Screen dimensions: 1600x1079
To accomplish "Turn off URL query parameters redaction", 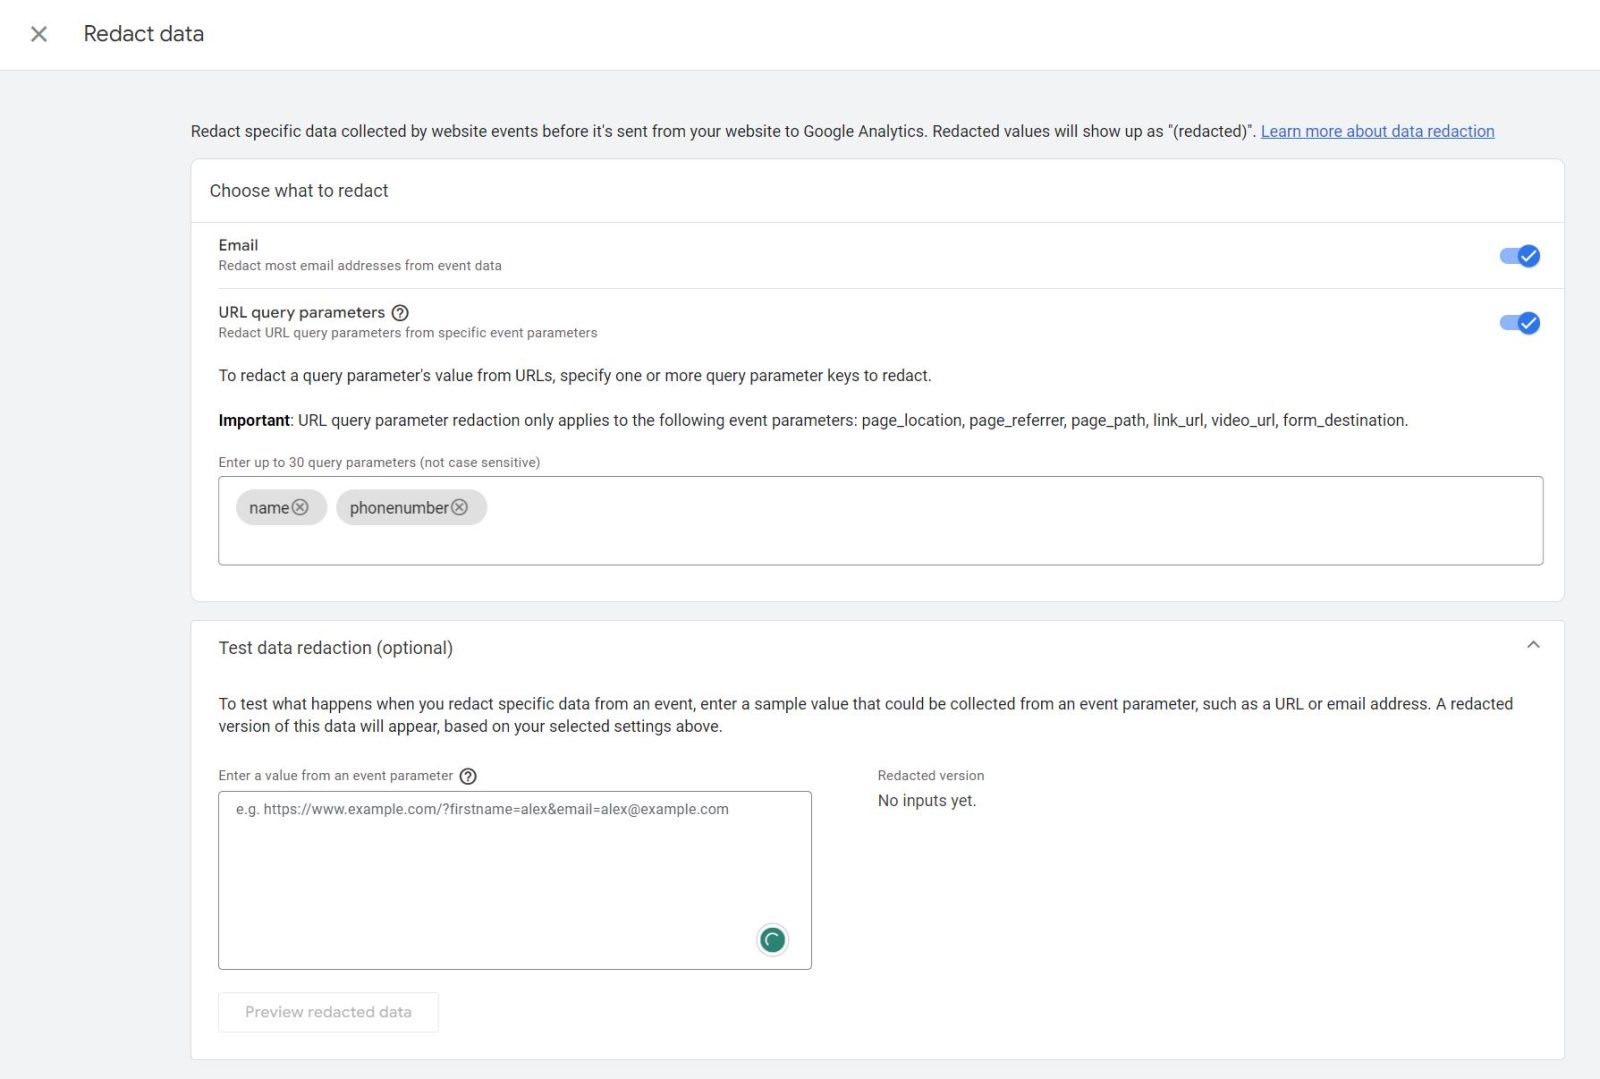I will pos(1517,323).
